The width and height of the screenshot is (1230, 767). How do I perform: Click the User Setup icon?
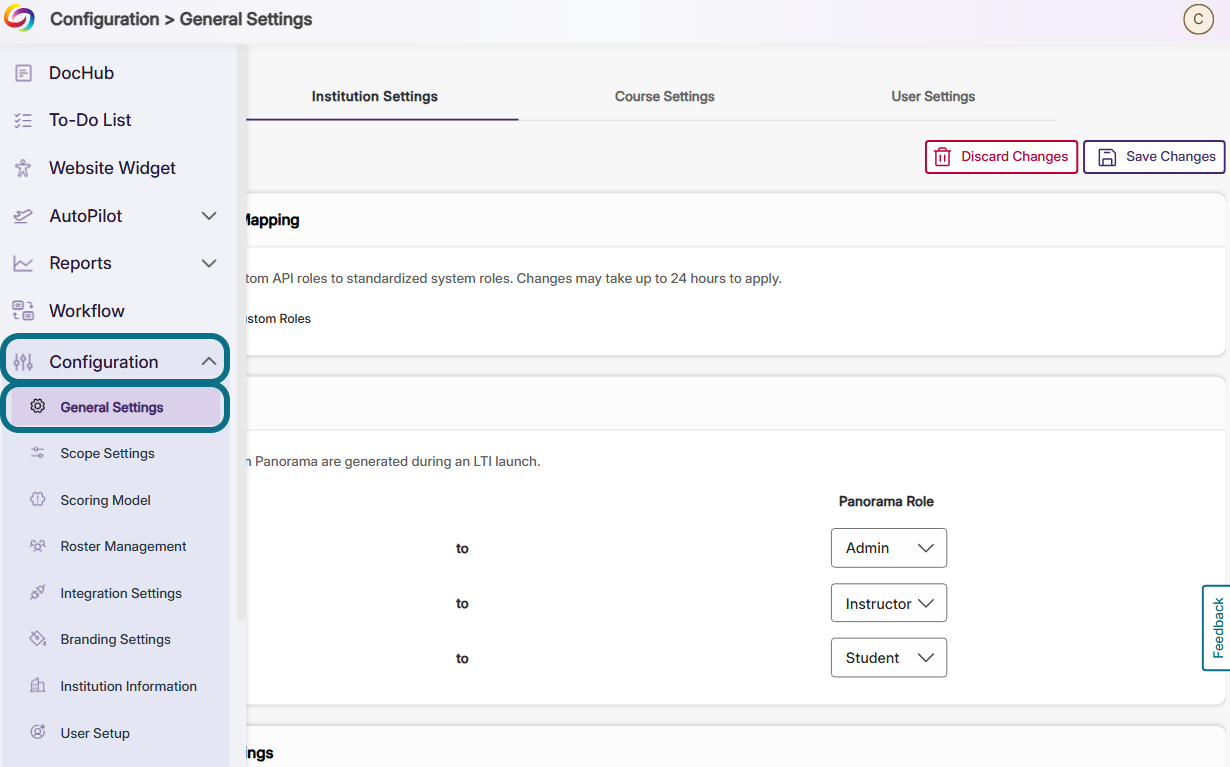click(x=38, y=733)
